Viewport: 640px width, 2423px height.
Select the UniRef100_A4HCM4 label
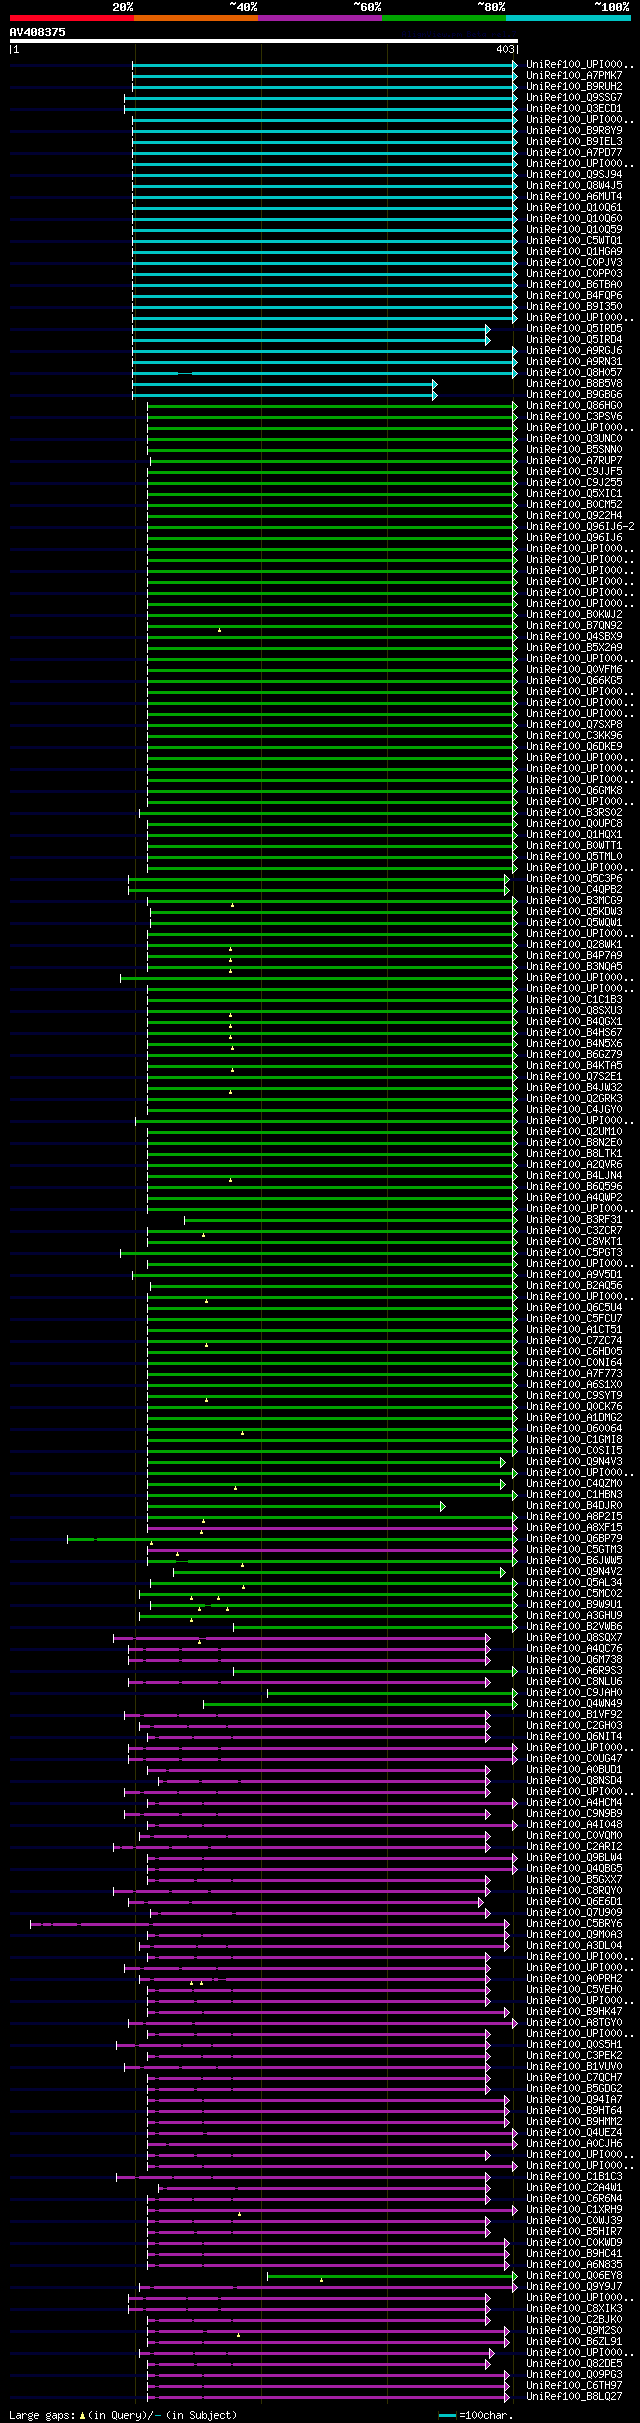click(574, 1802)
